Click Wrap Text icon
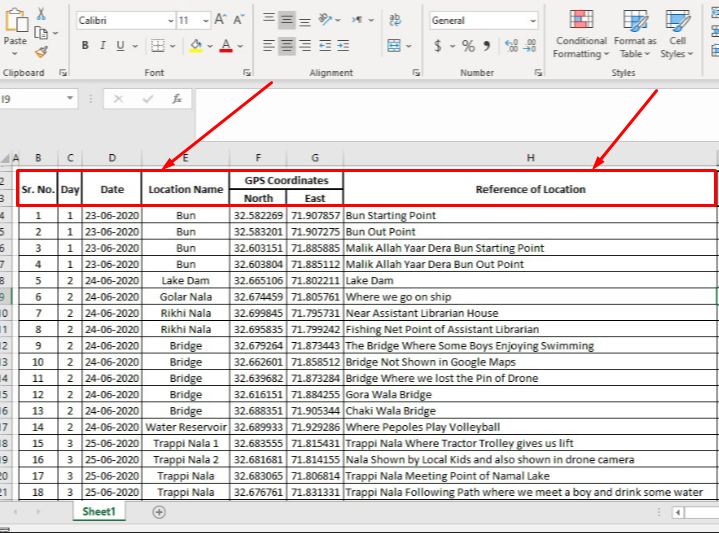The image size is (719, 533). [x=394, y=20]
